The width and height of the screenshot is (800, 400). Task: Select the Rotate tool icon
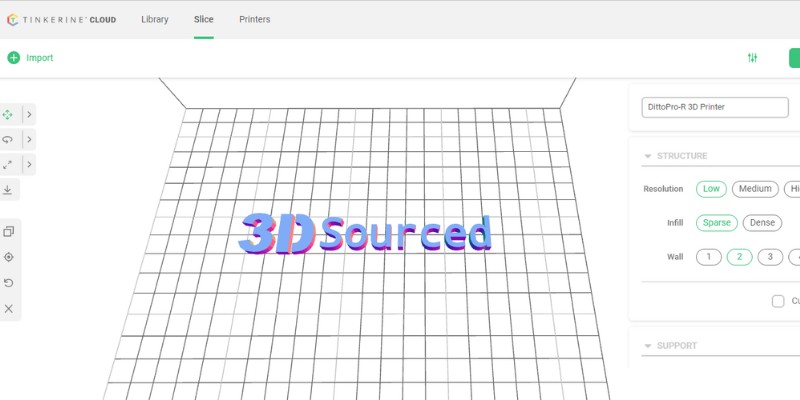8,139
